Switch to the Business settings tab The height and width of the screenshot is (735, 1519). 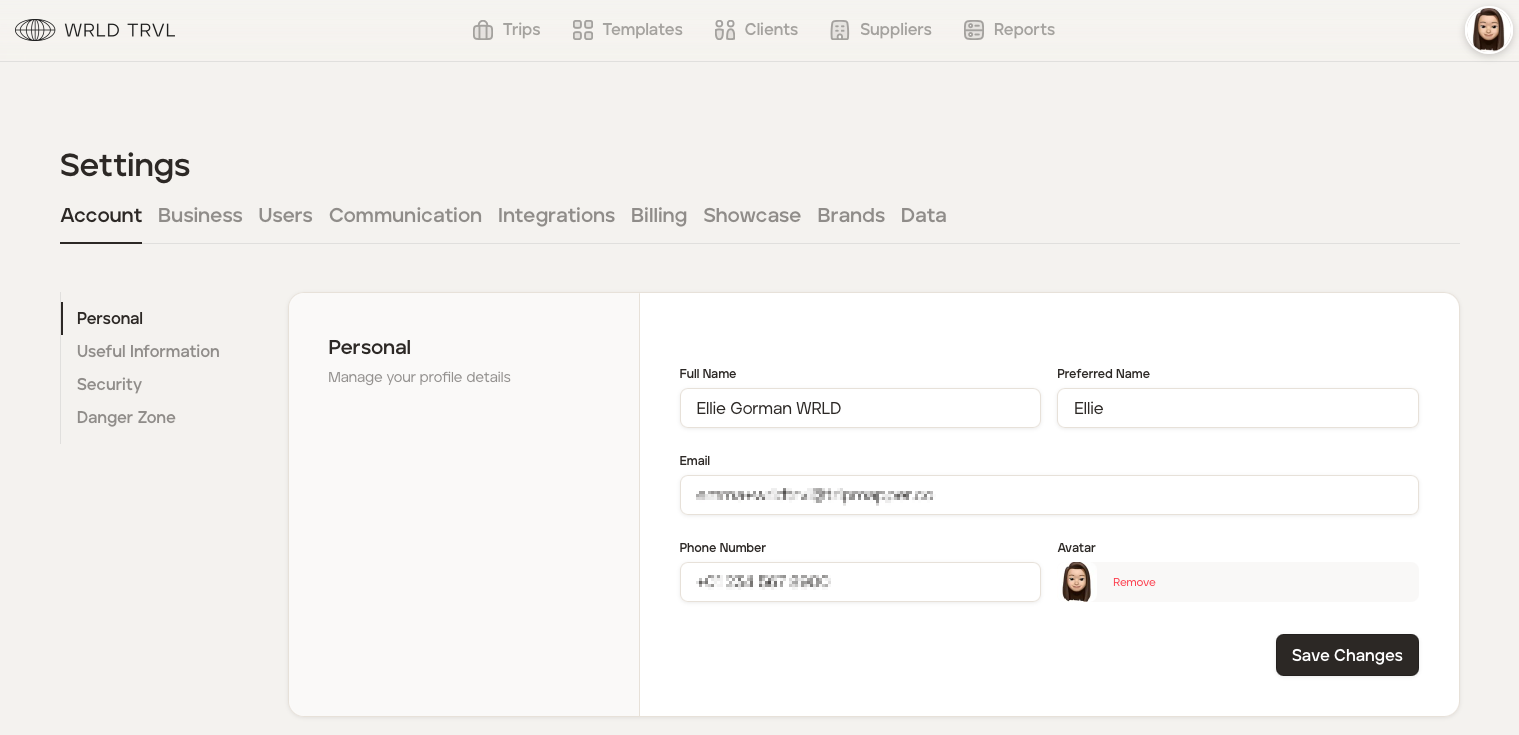point(200,215)
